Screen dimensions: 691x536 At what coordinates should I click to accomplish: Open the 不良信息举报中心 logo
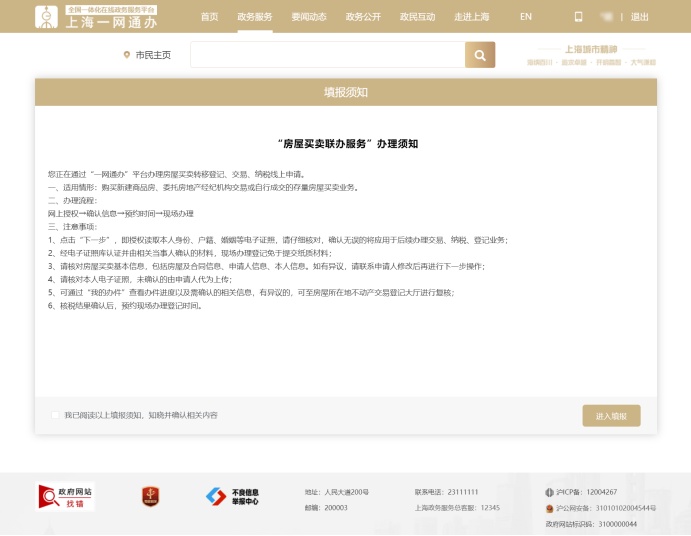tap(233, 496)
